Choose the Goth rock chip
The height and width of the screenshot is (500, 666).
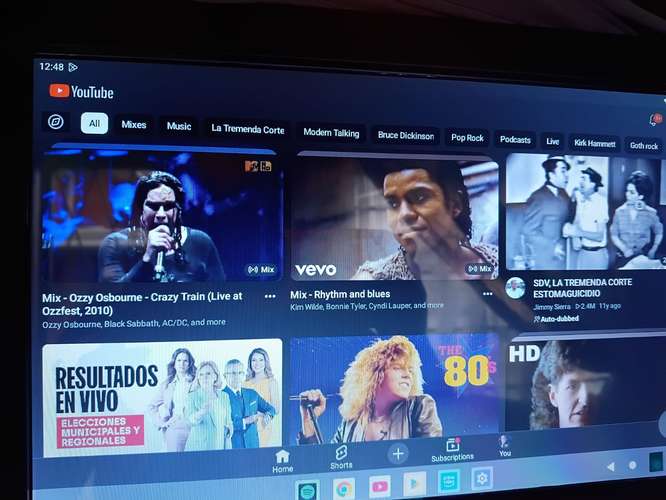tap(644, 145)
